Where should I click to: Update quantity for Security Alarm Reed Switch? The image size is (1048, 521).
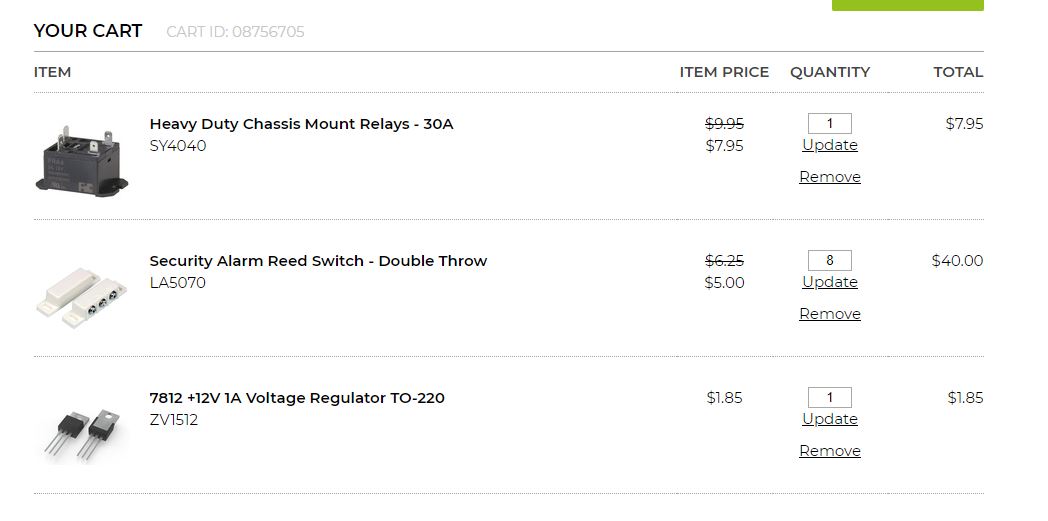[829, 282]
